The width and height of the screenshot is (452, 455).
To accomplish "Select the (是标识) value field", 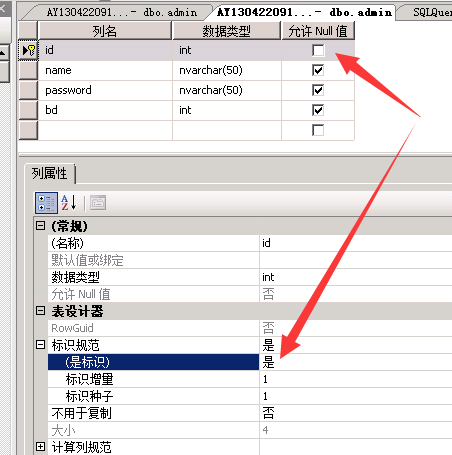I will coord(356,362).
